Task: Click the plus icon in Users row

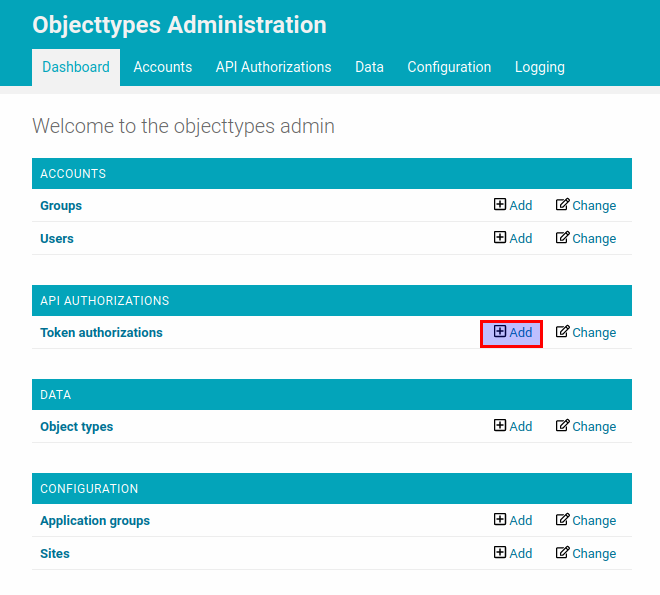Action: pyautogui.click(x=500, y=237)
